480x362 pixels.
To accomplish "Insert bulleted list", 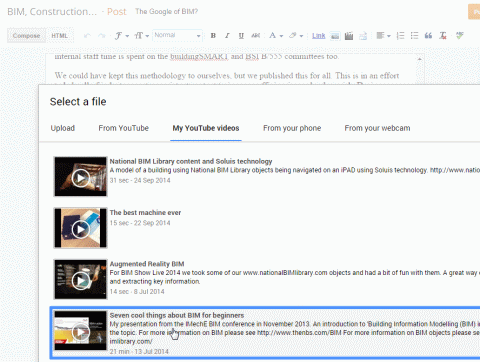I will click(414, 36).
